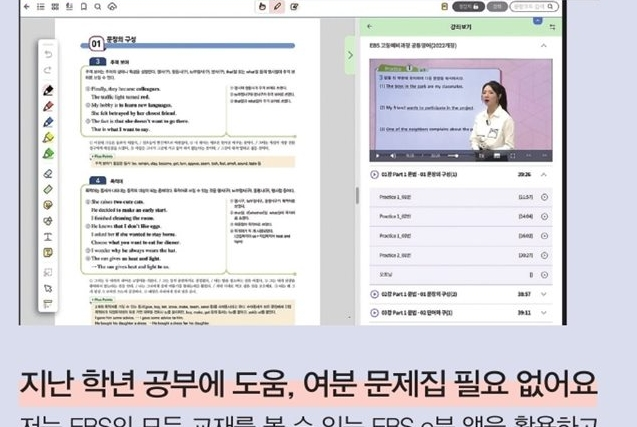Select the ruler tool in the drawing toolbar
Screen dimensions: 637x427
click(47, 189)
